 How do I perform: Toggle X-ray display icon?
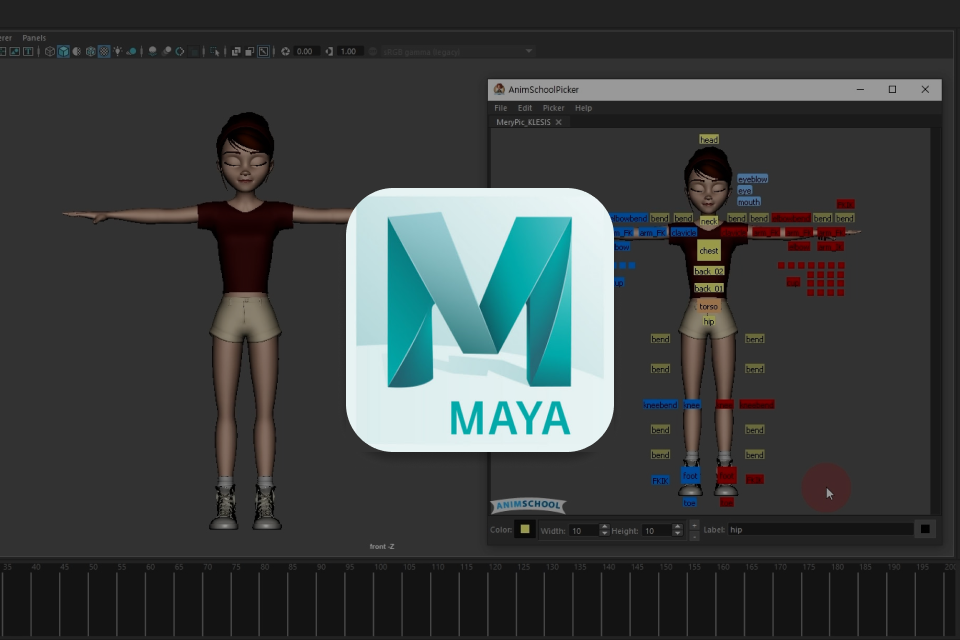[236, 51]
